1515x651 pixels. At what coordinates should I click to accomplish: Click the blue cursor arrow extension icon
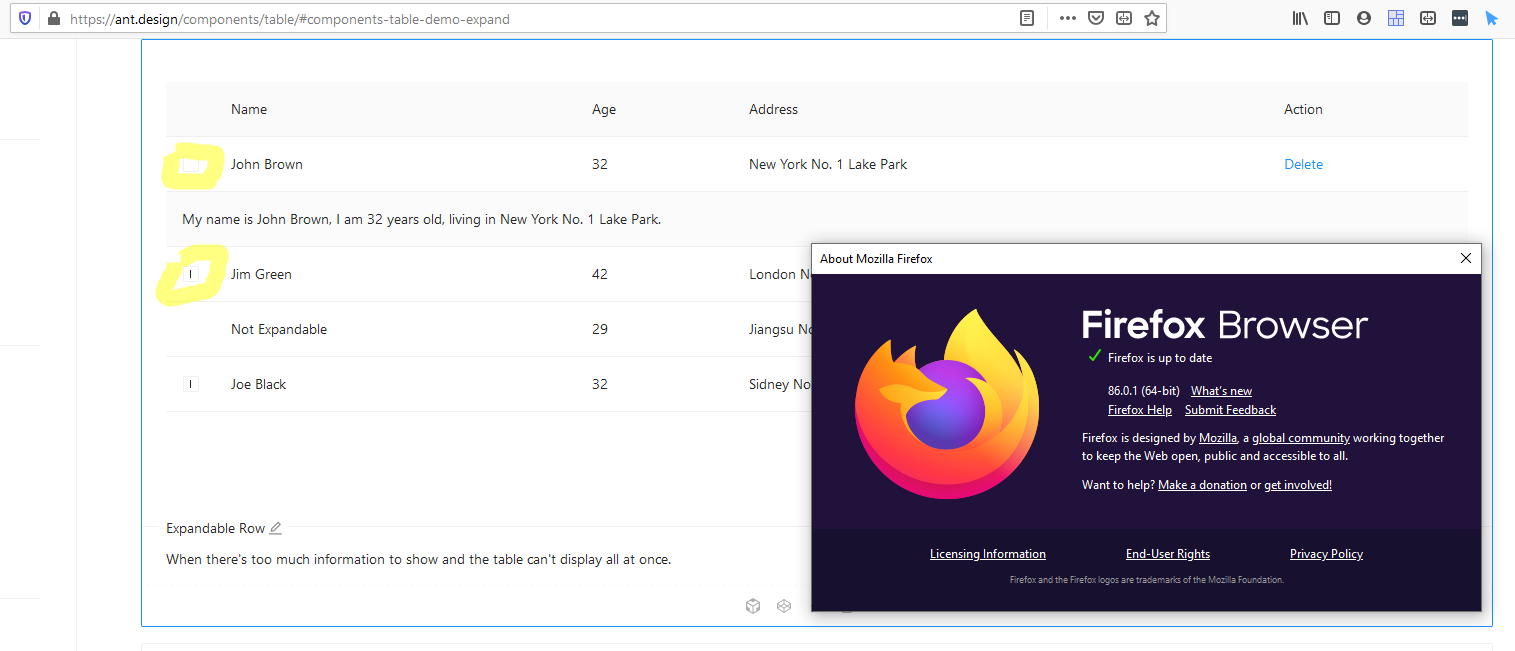(1491, 18)
